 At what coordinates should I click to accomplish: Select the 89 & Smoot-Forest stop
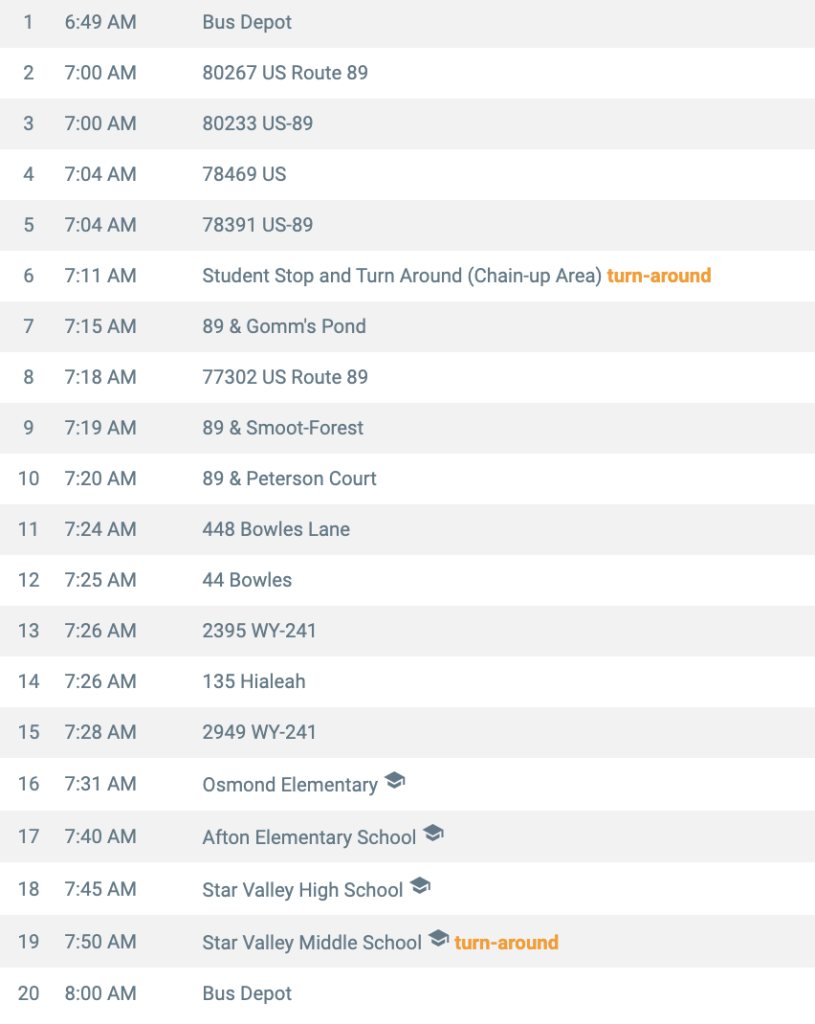coord(283,428)
